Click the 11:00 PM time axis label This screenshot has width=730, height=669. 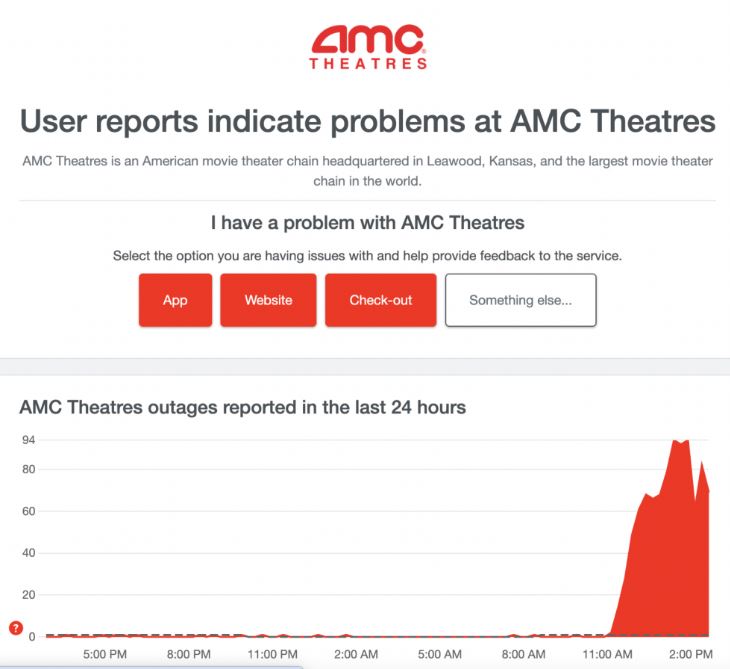(272, 655)
